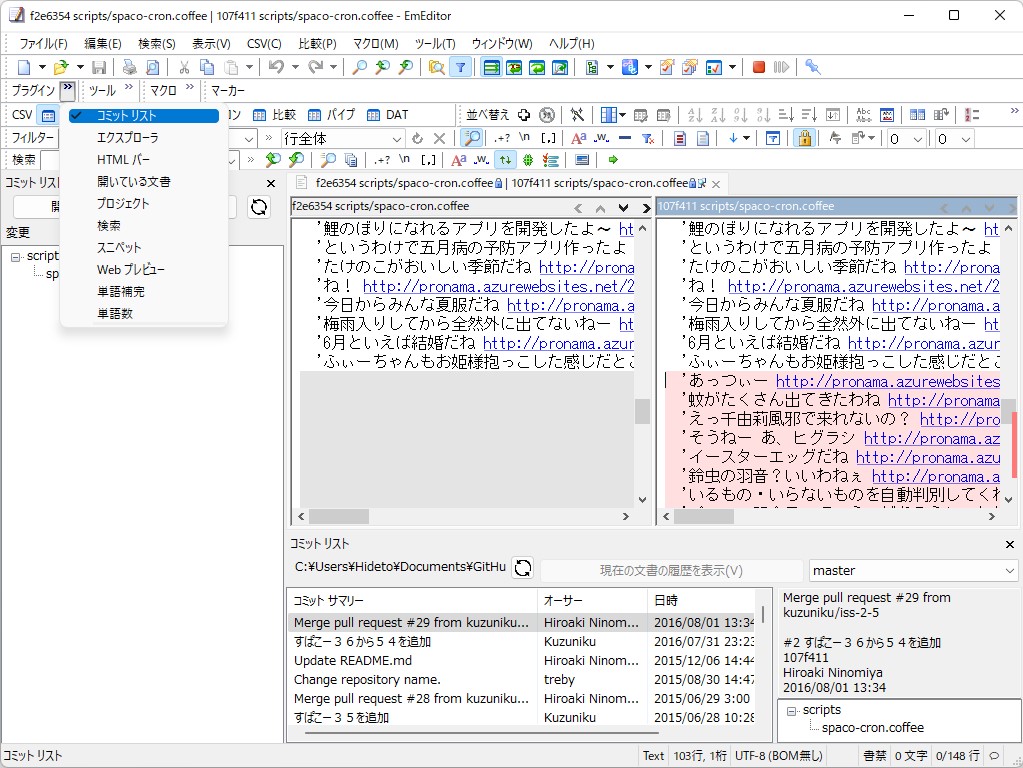Click the sort A to Z icon

tap(694, 115)
